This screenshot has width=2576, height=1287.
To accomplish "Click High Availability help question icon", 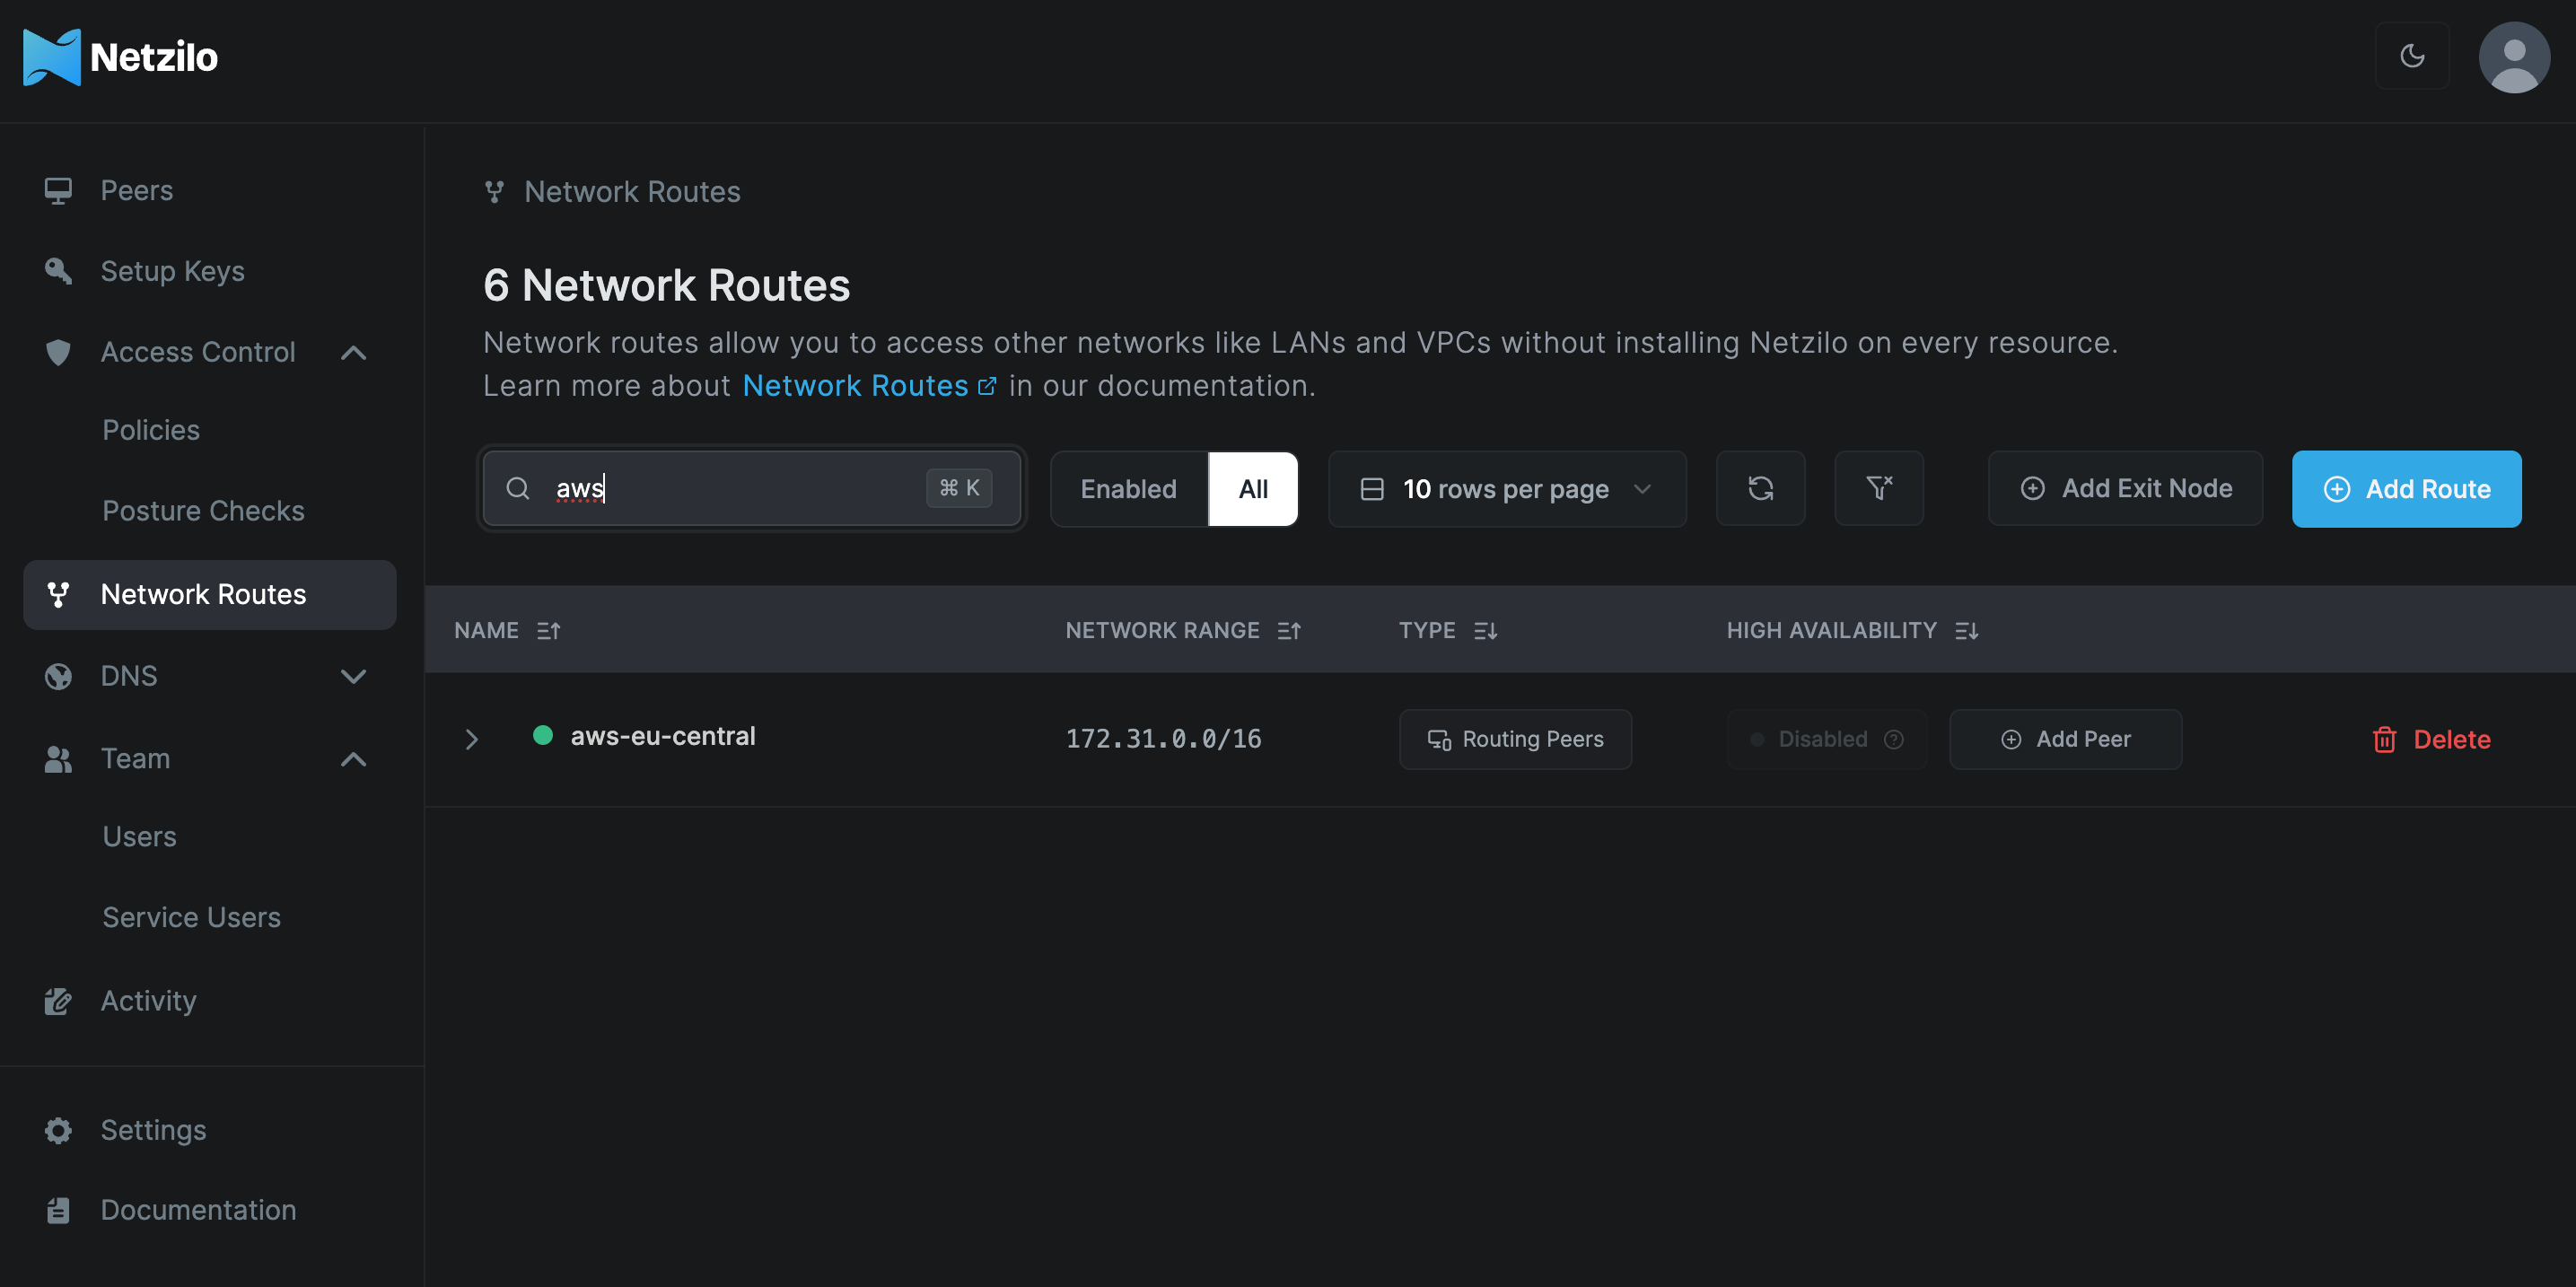I will [x=1893, y=739].
